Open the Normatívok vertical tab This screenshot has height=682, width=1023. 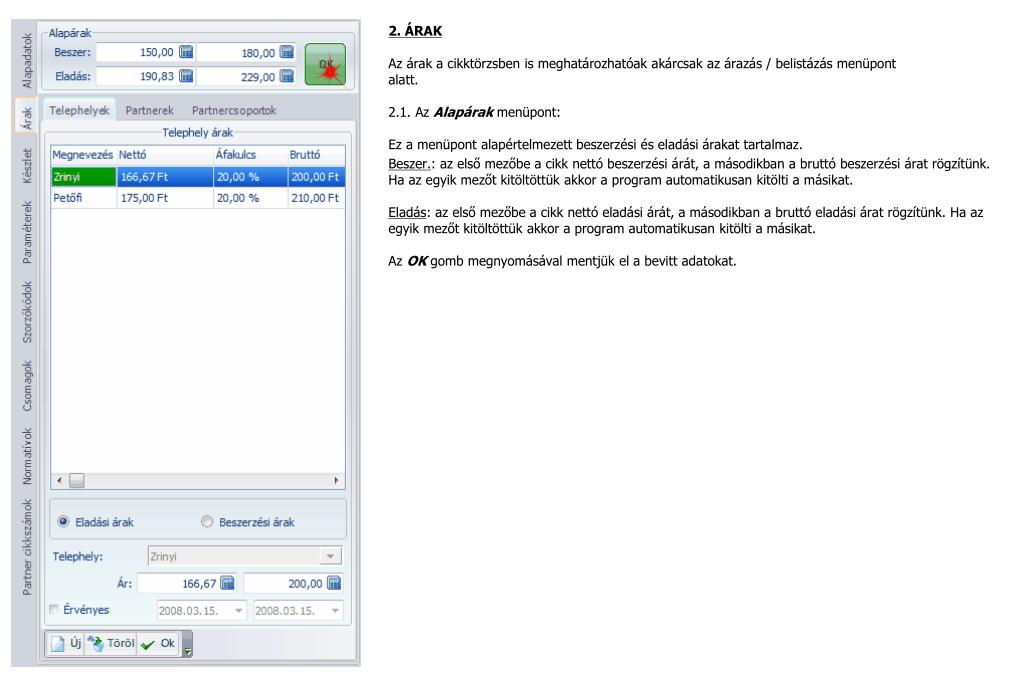27,456
